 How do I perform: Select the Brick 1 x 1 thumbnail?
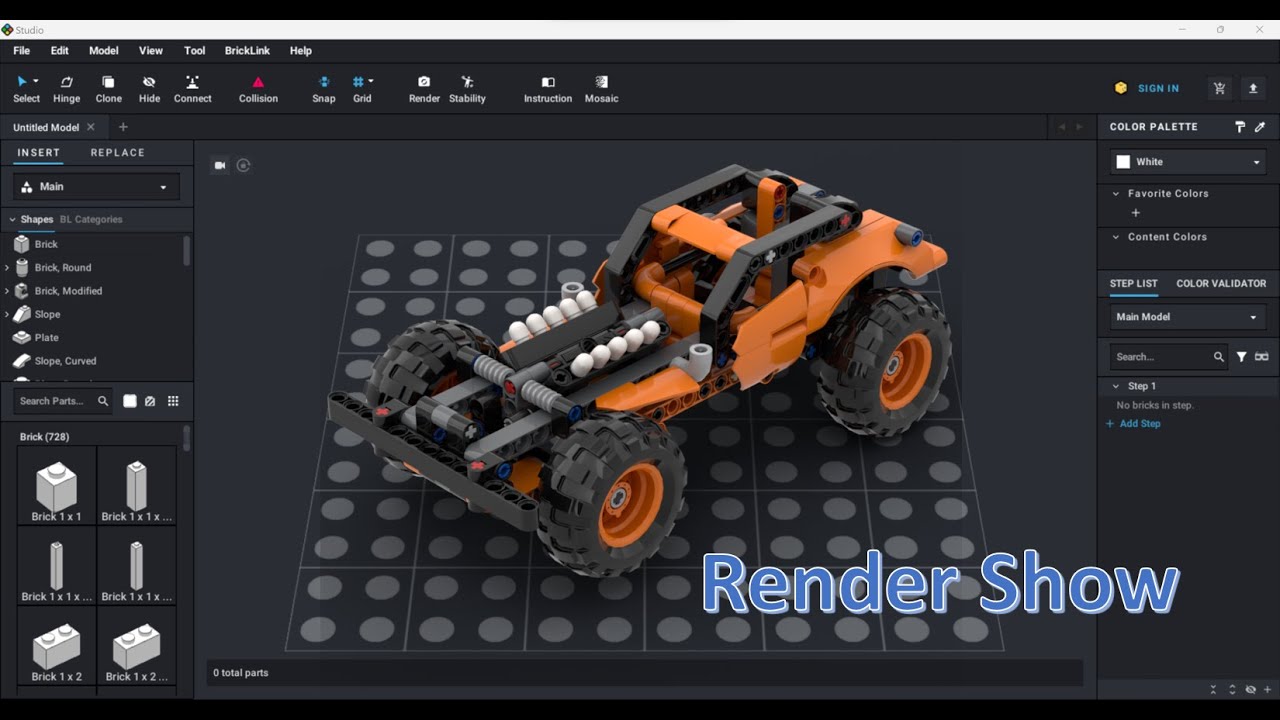click(x=57, y=486)
